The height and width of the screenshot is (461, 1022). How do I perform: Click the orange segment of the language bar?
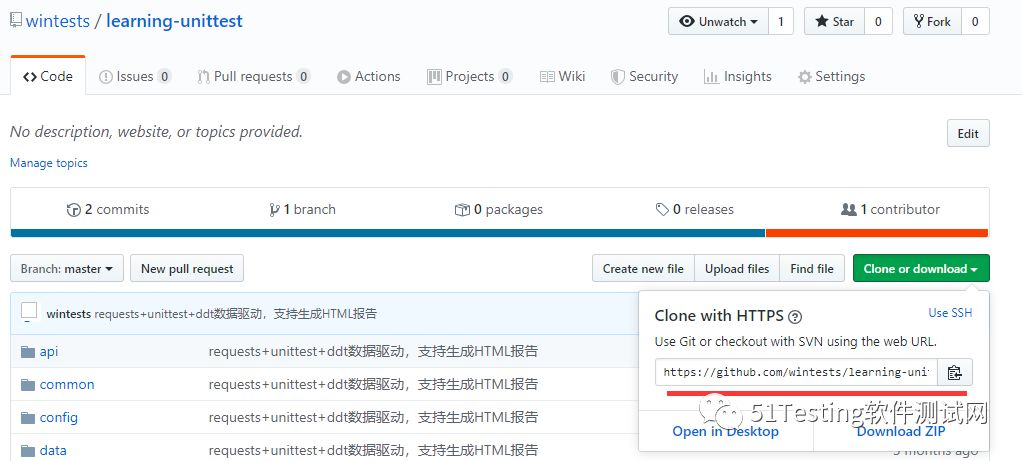tap(877, 233)
